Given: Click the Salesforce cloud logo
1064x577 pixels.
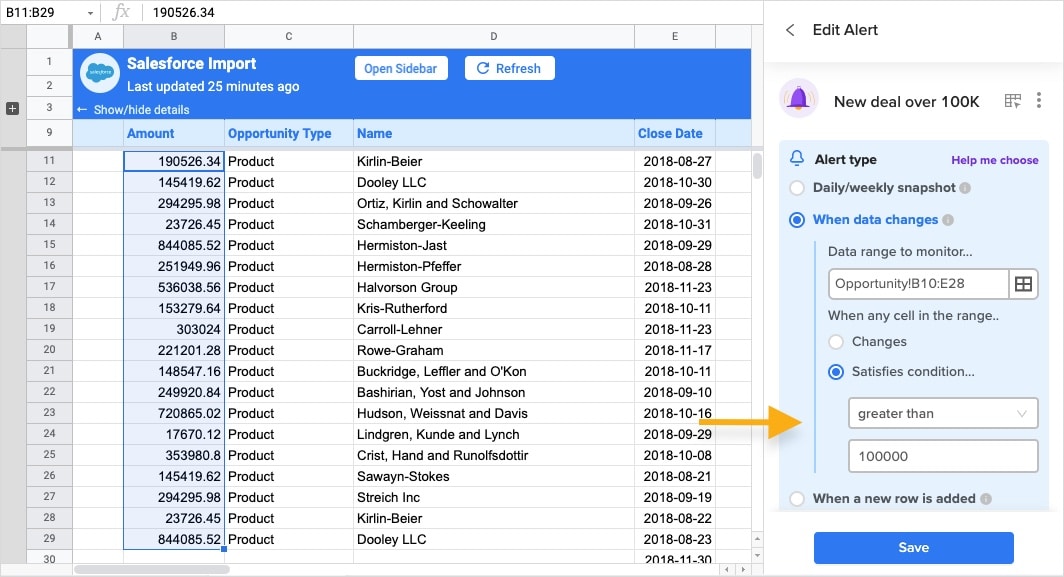Looking at the screenshot, I should click(x=99, y=73).
